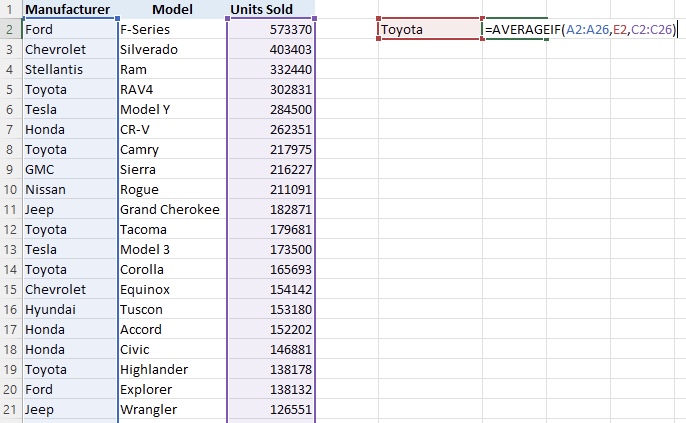
Task: Click the F-Series model cell
Action: (x=172, y=29)
